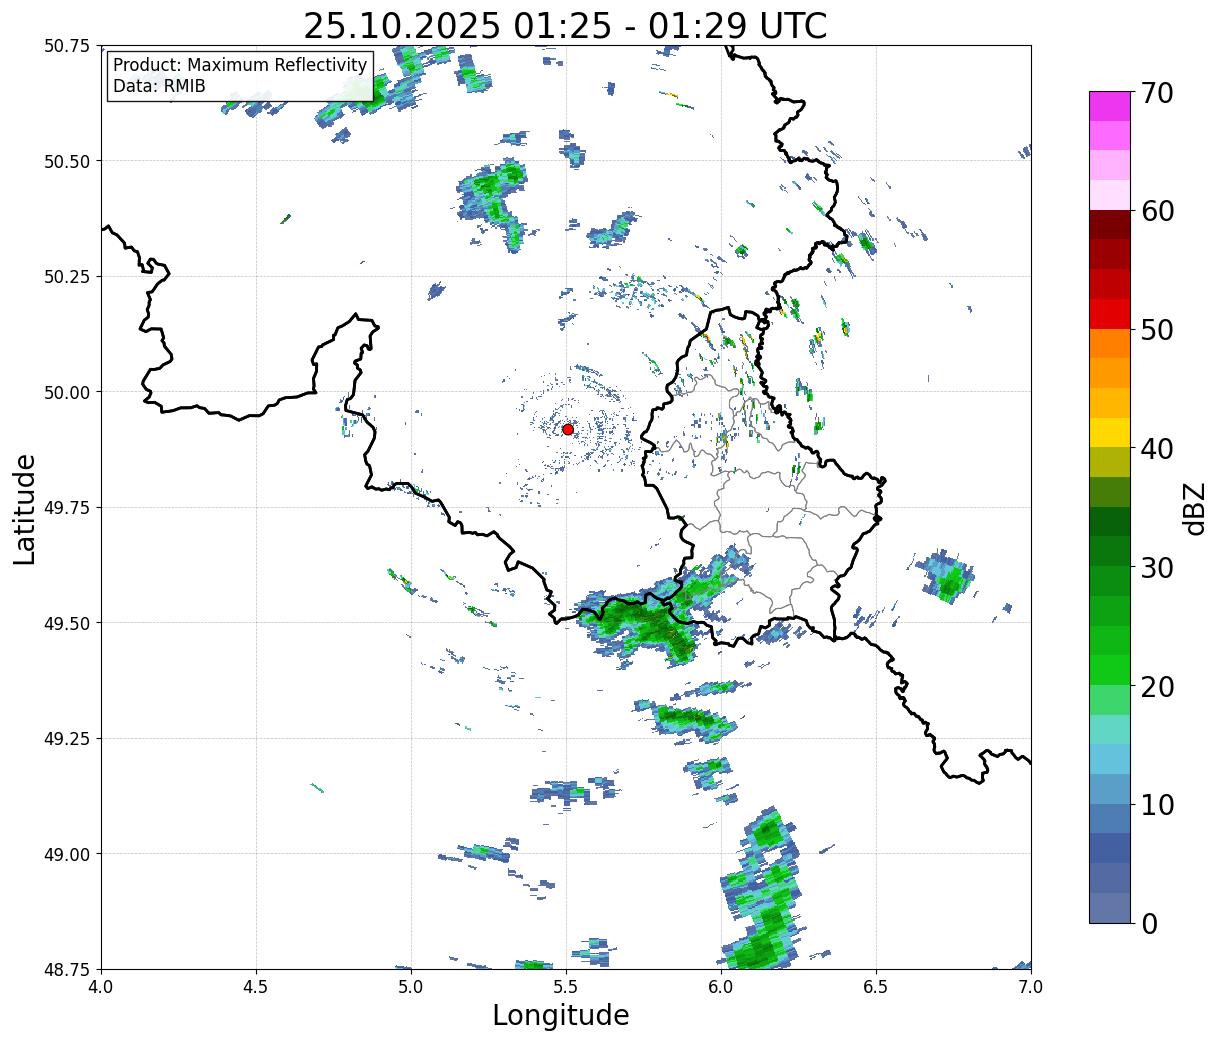
Task: Click longitude tick label "7.0"
Action: click(x=1031, y=987)
